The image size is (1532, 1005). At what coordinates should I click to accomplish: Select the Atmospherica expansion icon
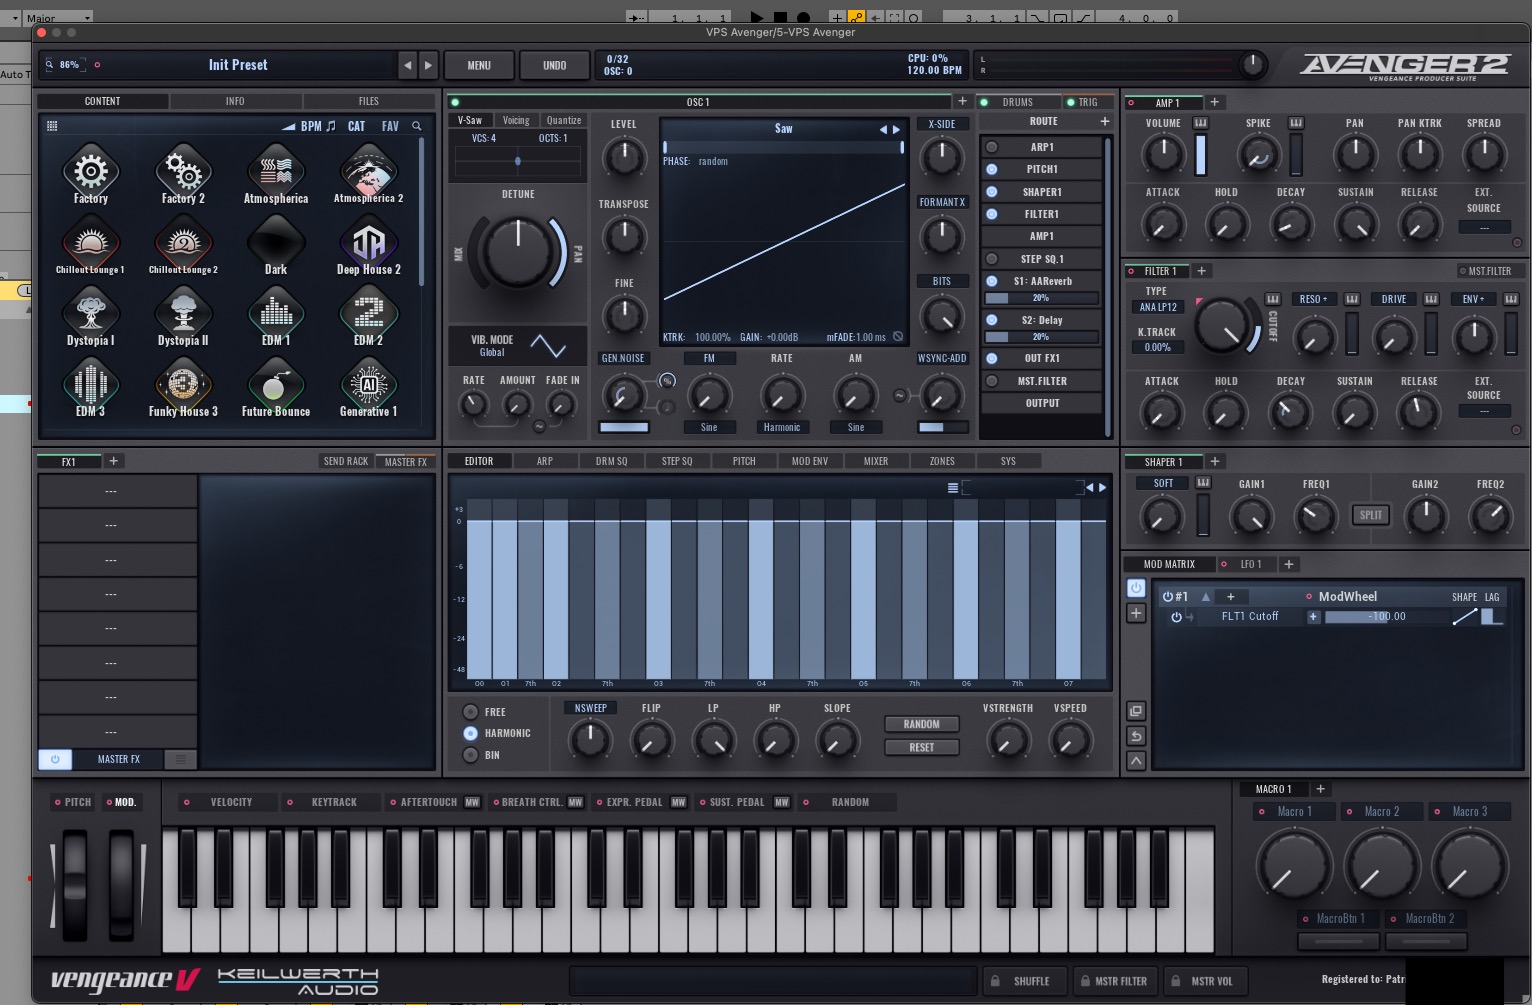(x=276, y=172)
